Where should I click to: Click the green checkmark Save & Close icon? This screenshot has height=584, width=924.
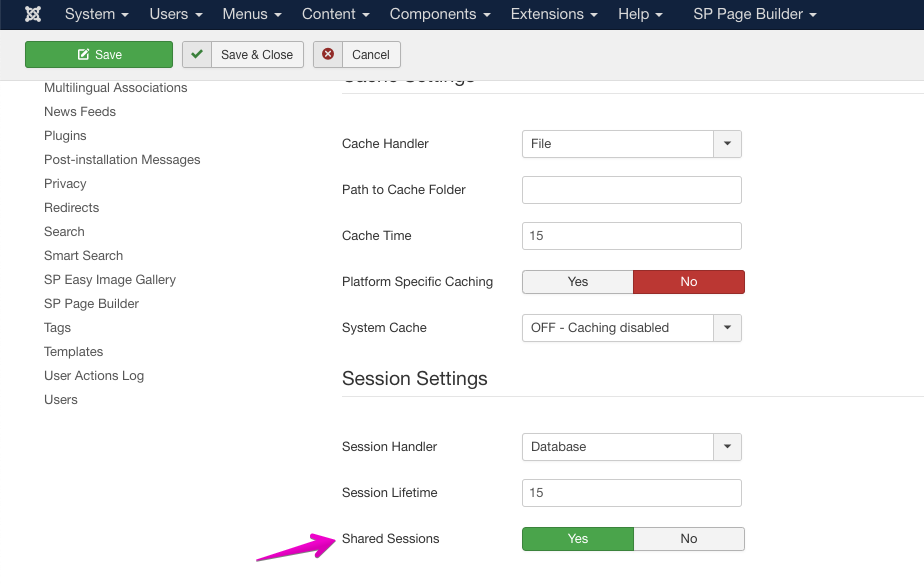(197, 54)
